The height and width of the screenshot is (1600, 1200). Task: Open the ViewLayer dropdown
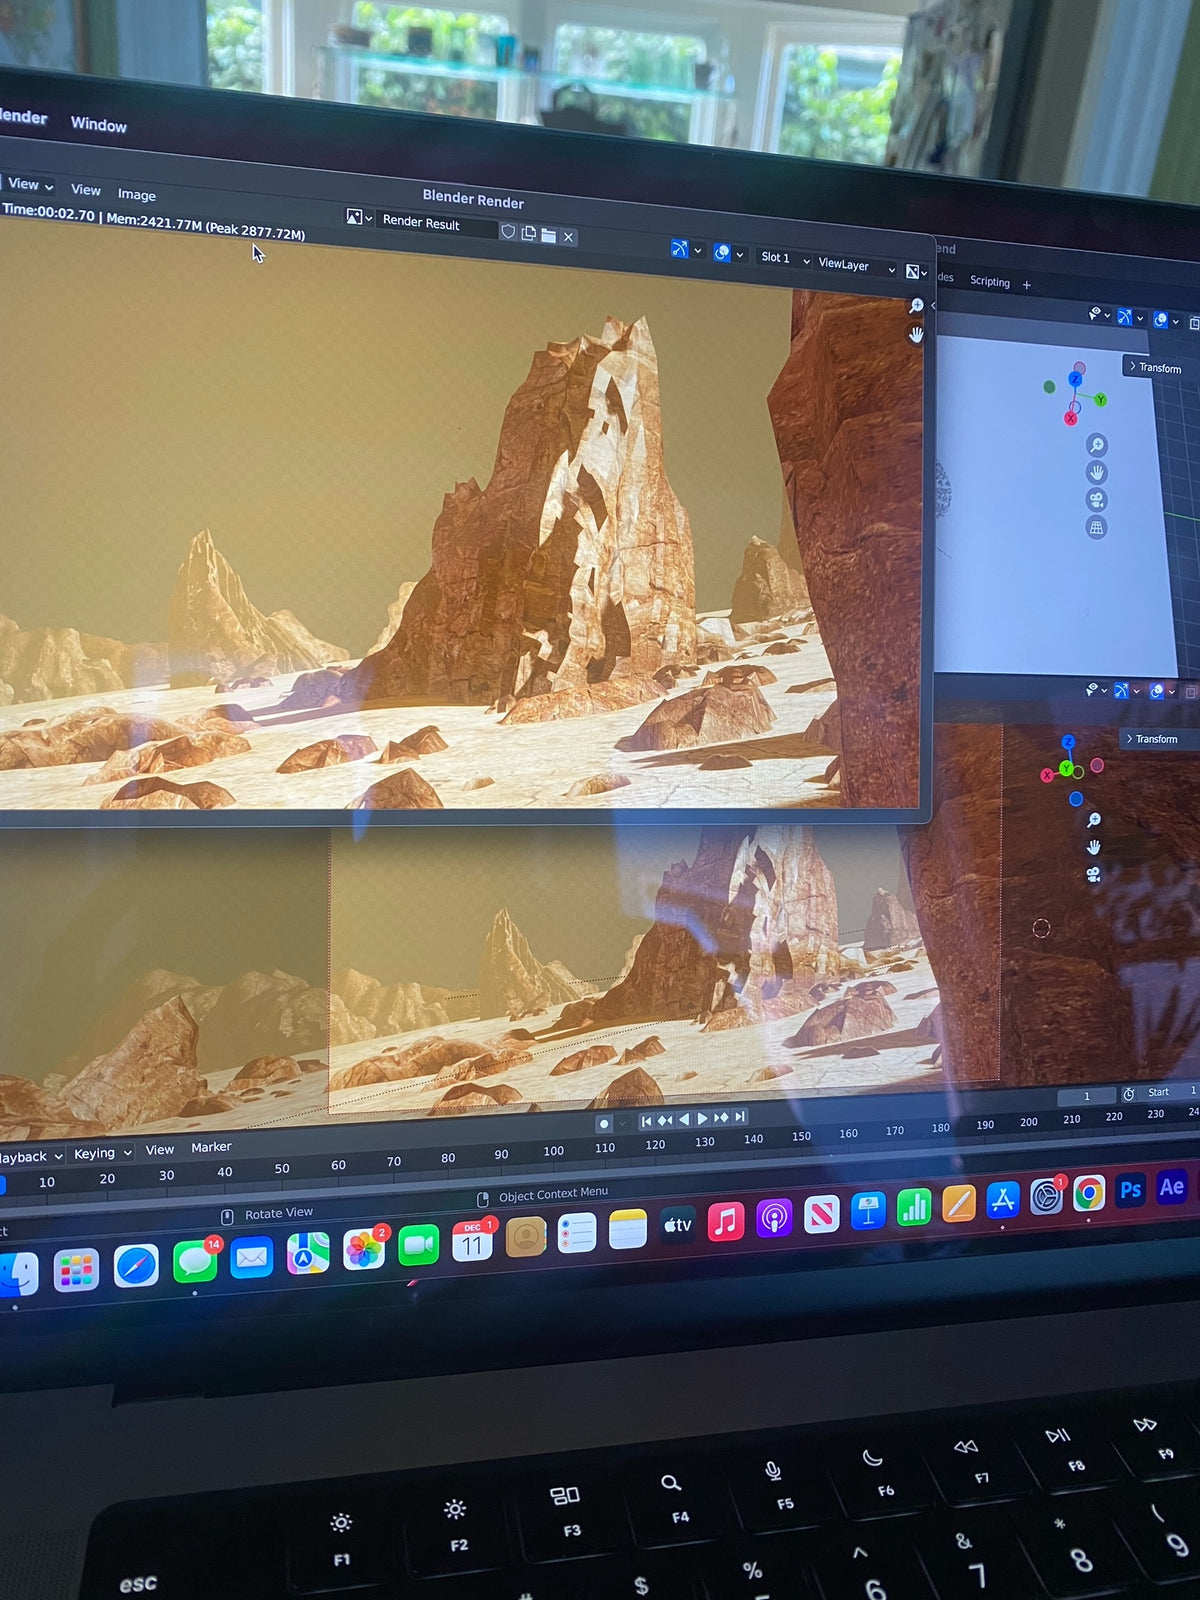[x=855, y=265]
